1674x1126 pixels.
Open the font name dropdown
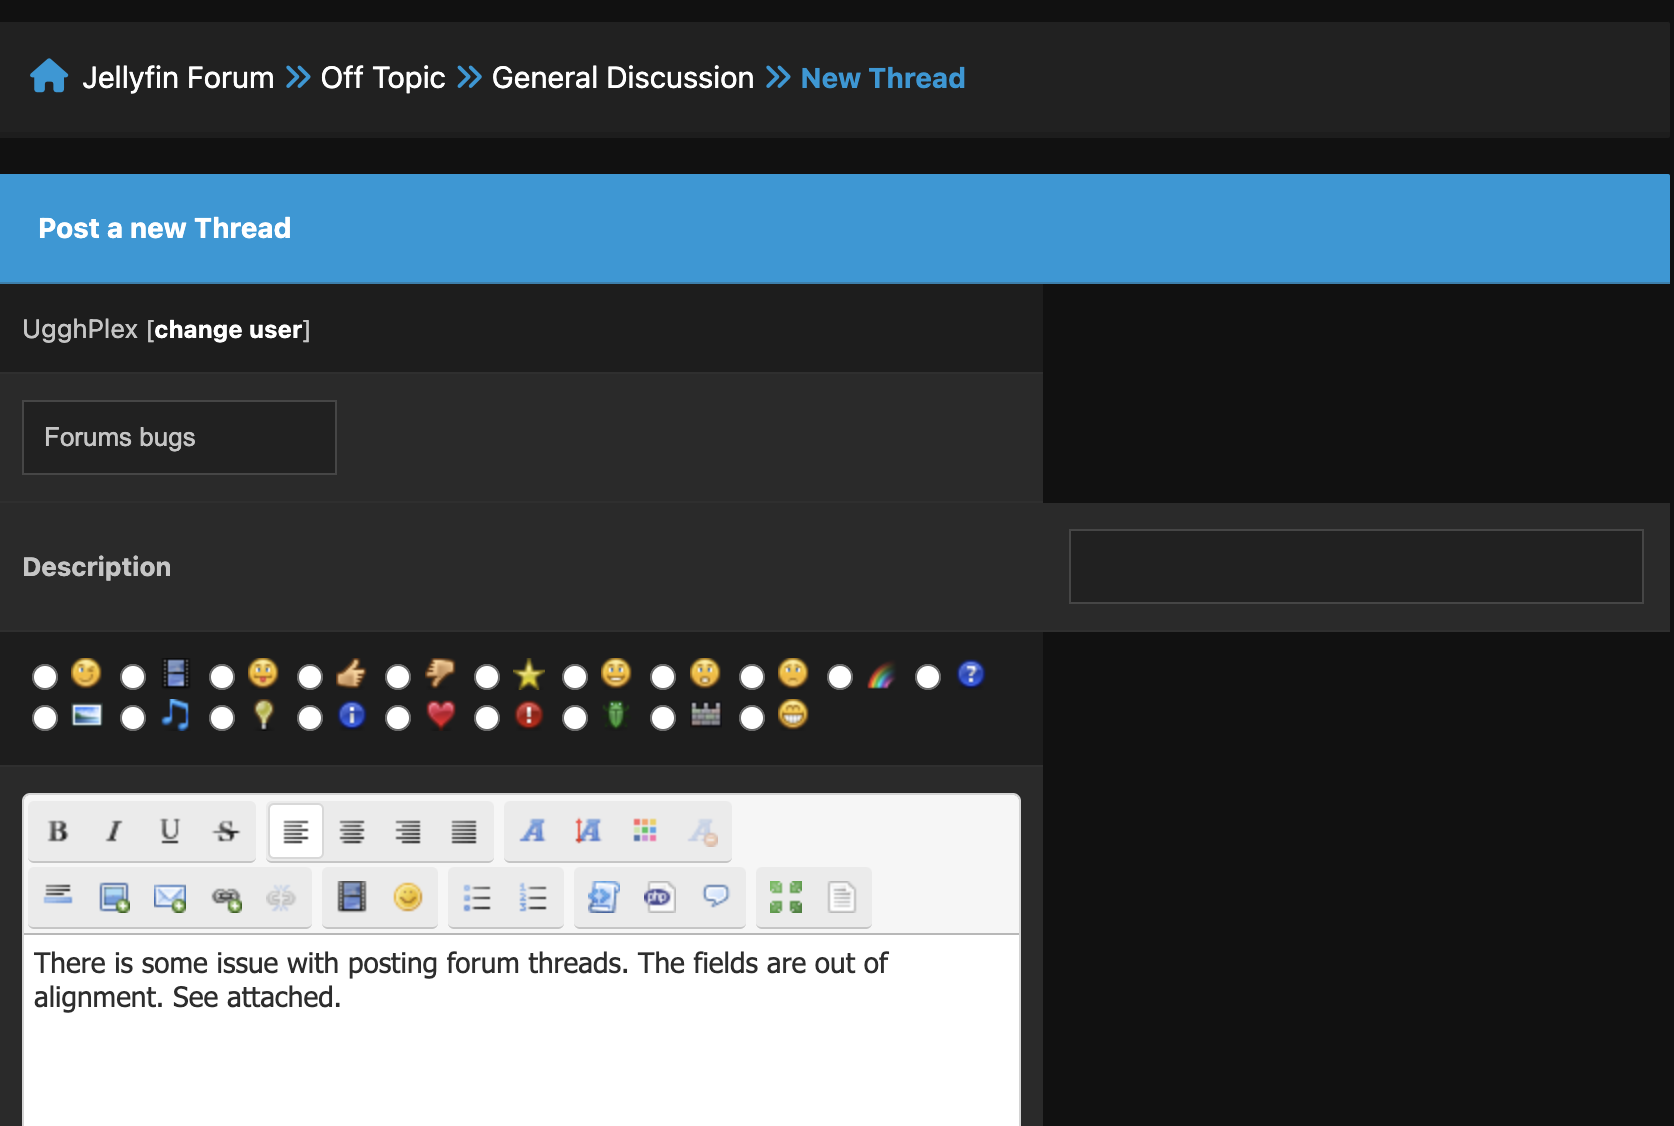[533, 831]
